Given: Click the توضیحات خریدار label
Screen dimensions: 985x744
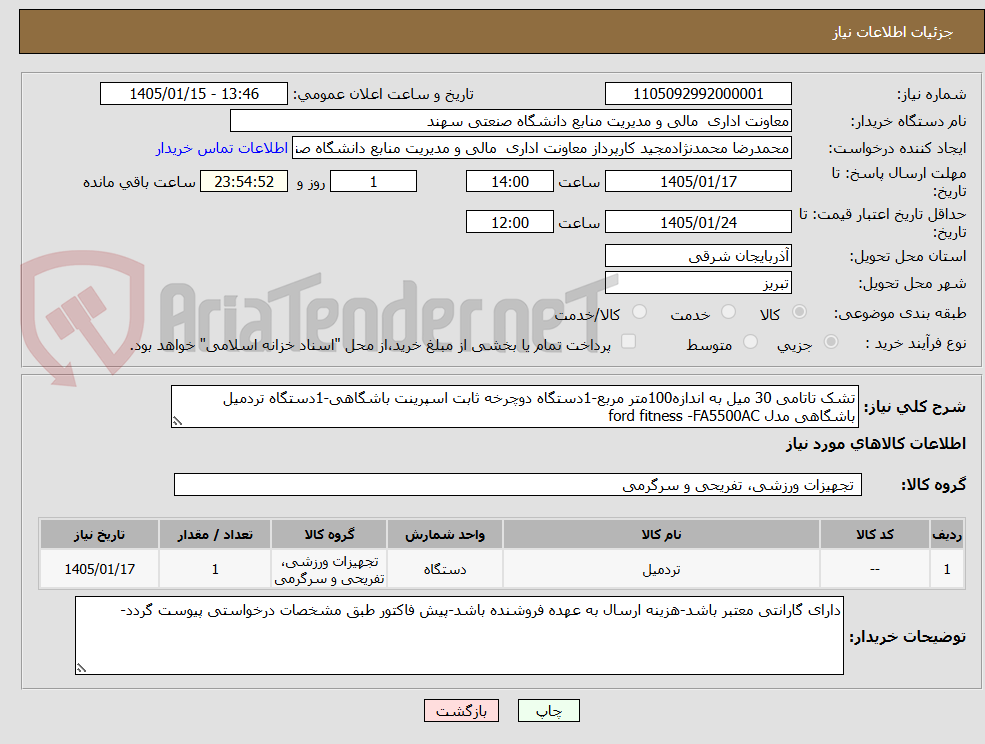Looking at the screenshot, I should click(x=907, y=637).
